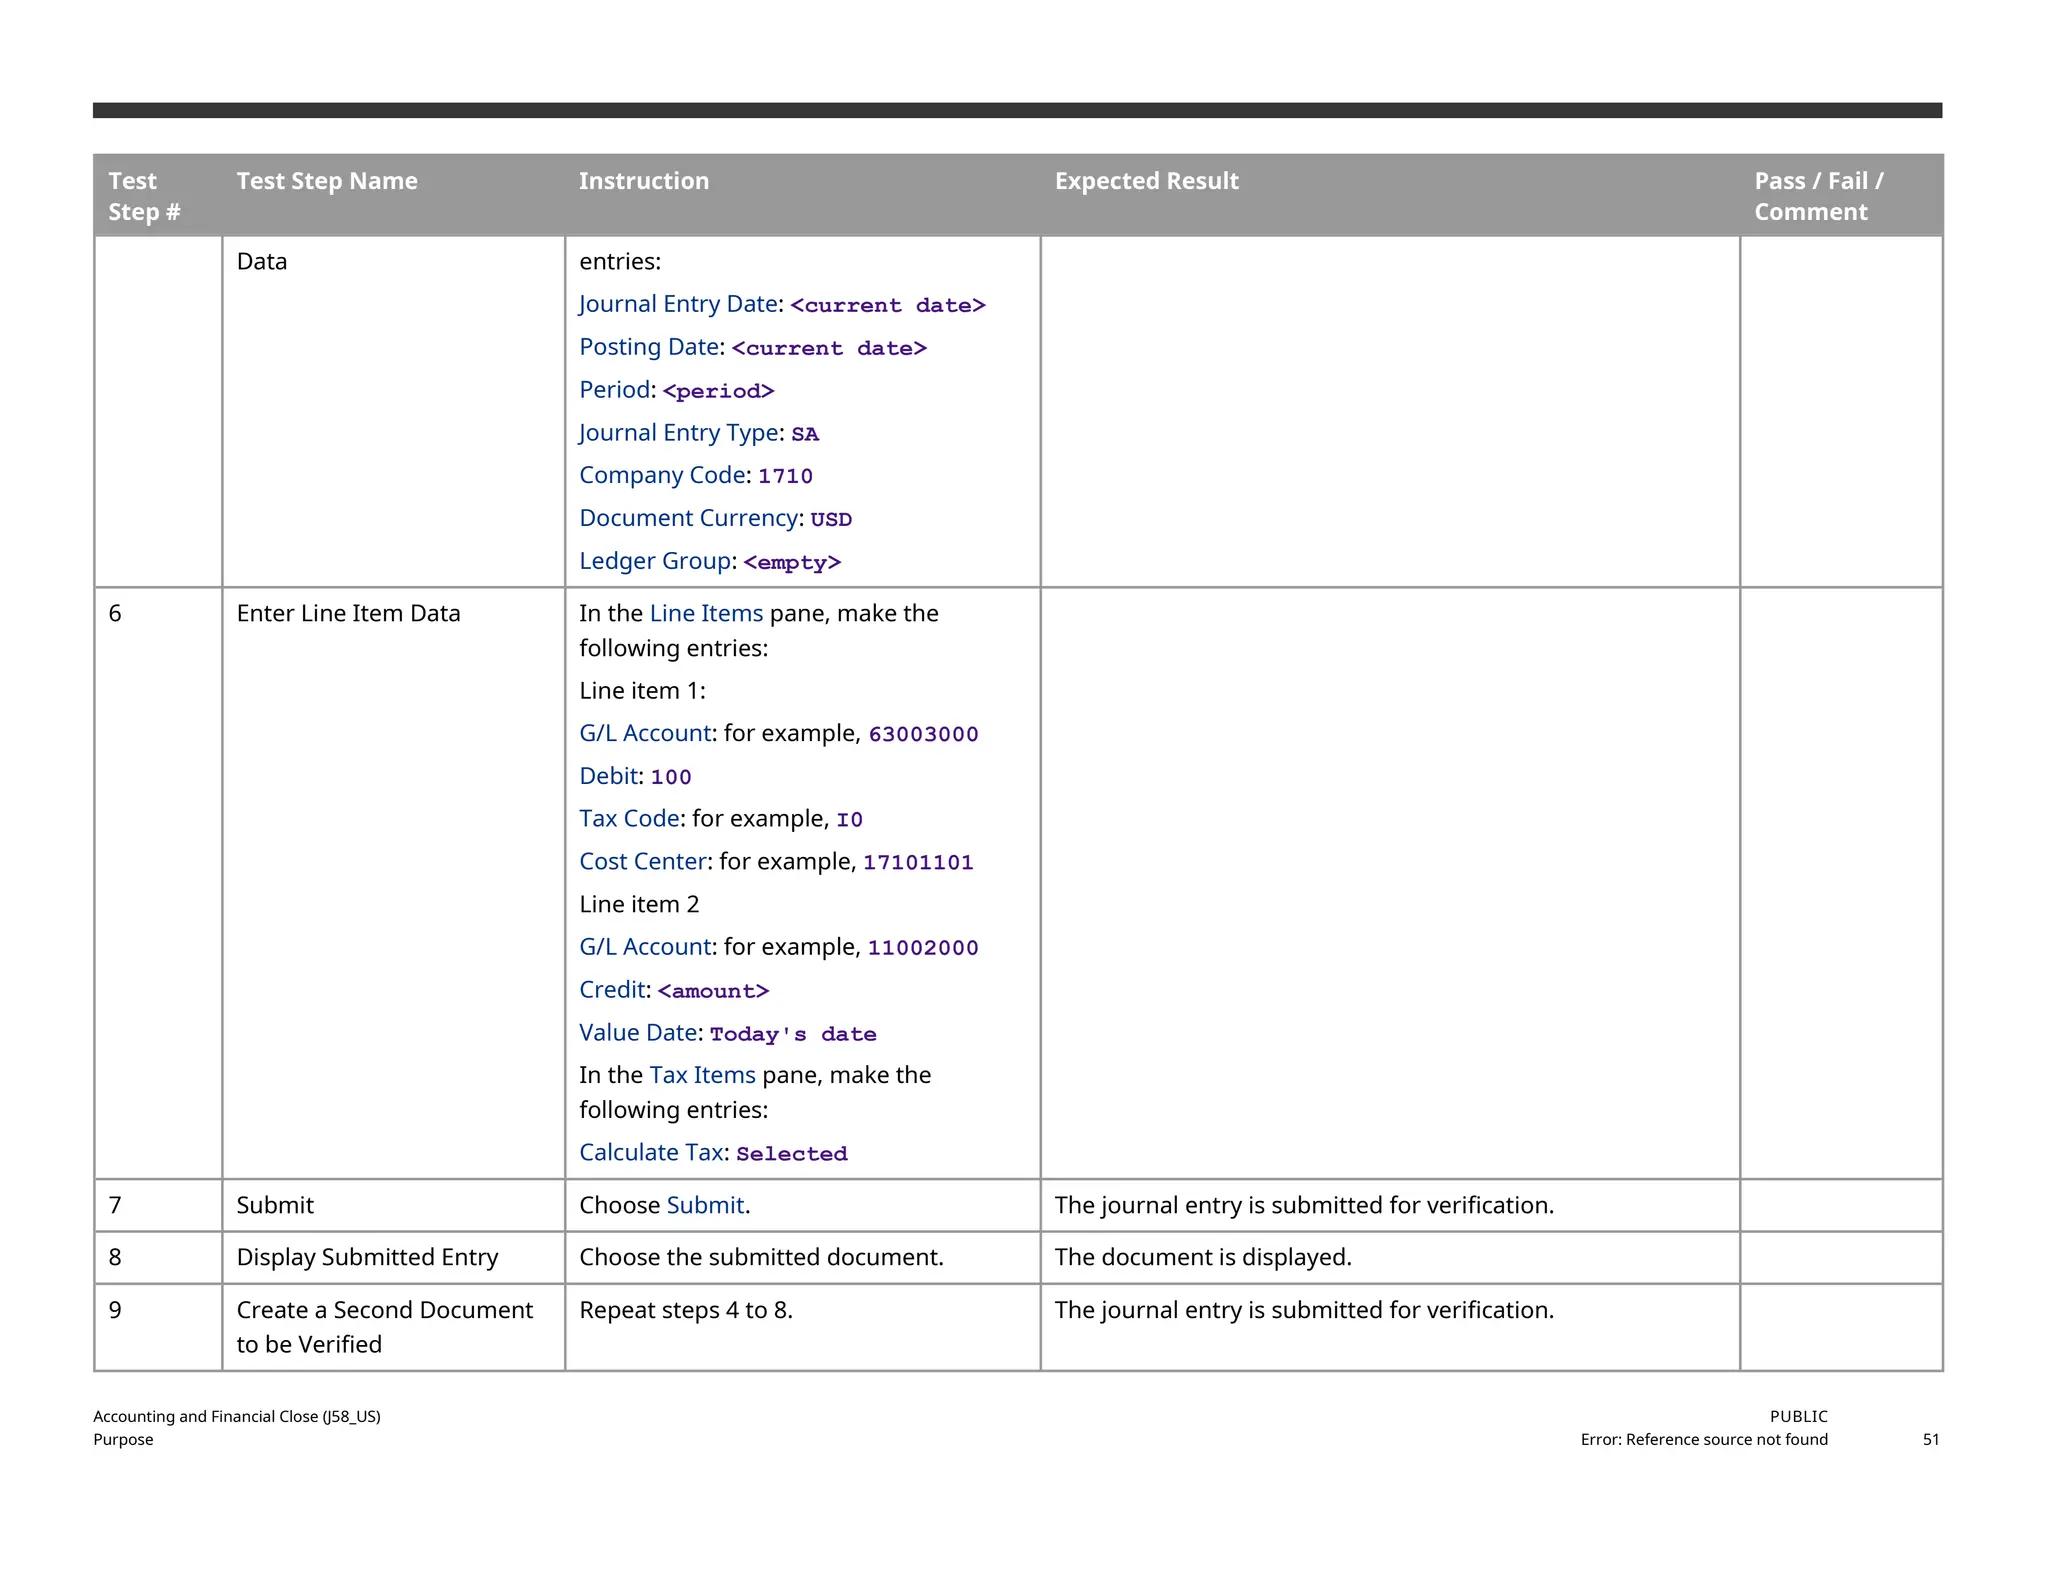The width and height of the screenshot is (2048, 1582).
Task: Click the 'Ledger Group' label
Action: click(x=655, y=561)
